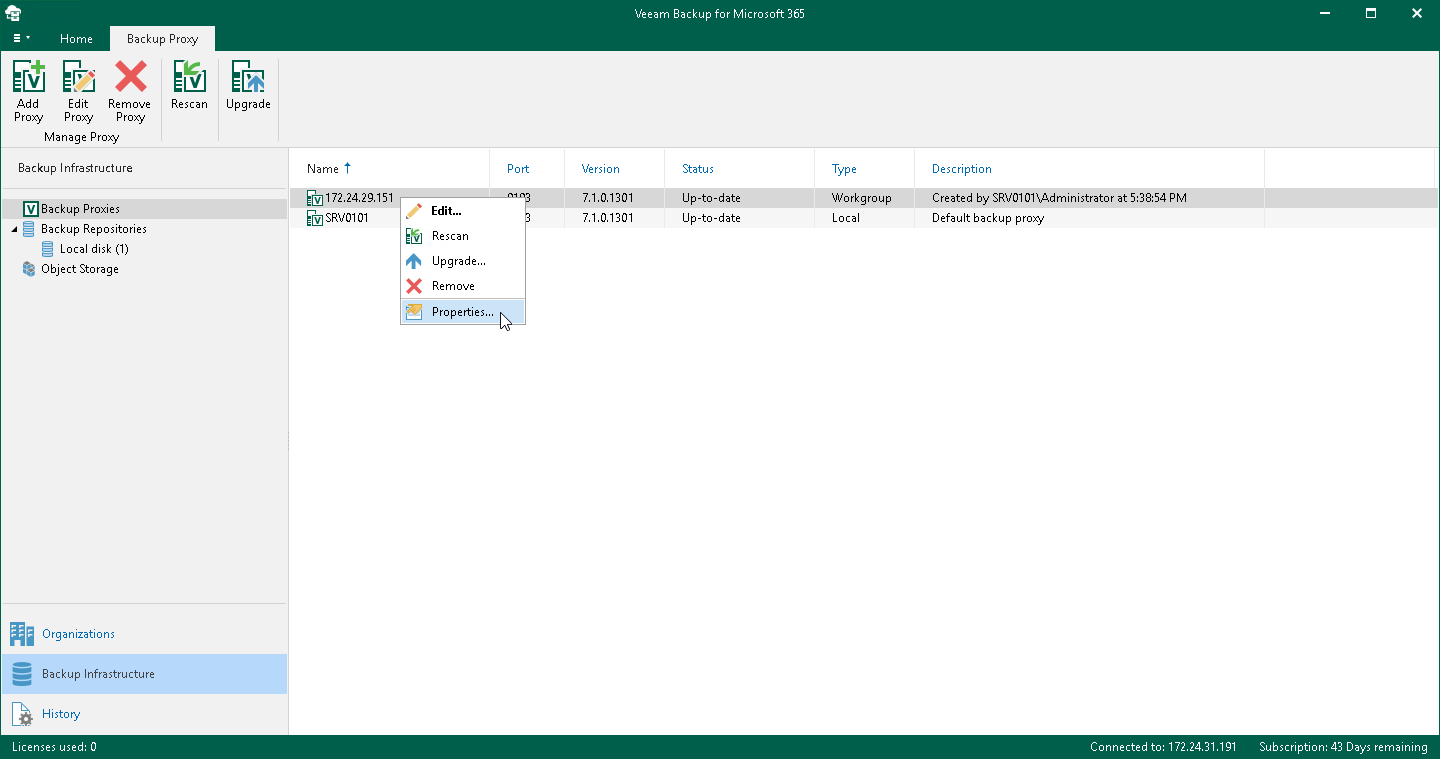Image resolution: width=1440 pixels, height=759 pixels.
Task: Select Backup Repositories in the tree
Action: (94, 229)
